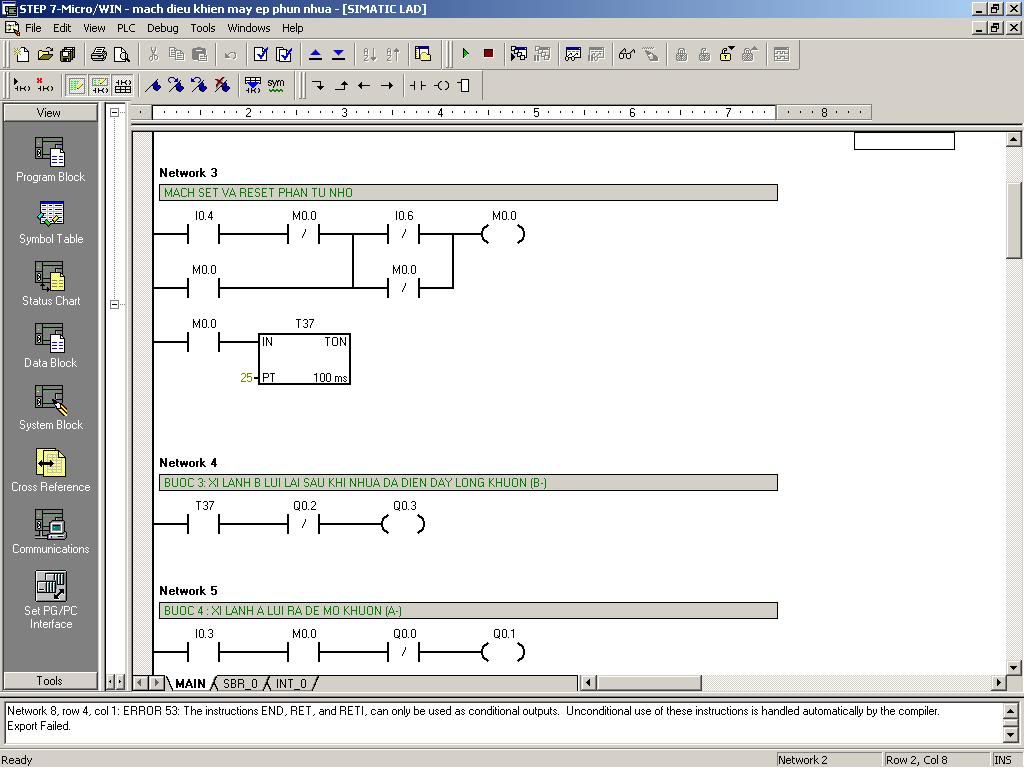This screenshot has width=1024, height=768.
Task: Insert a box instruction from the toolbar
Action: tap(464, 85)
